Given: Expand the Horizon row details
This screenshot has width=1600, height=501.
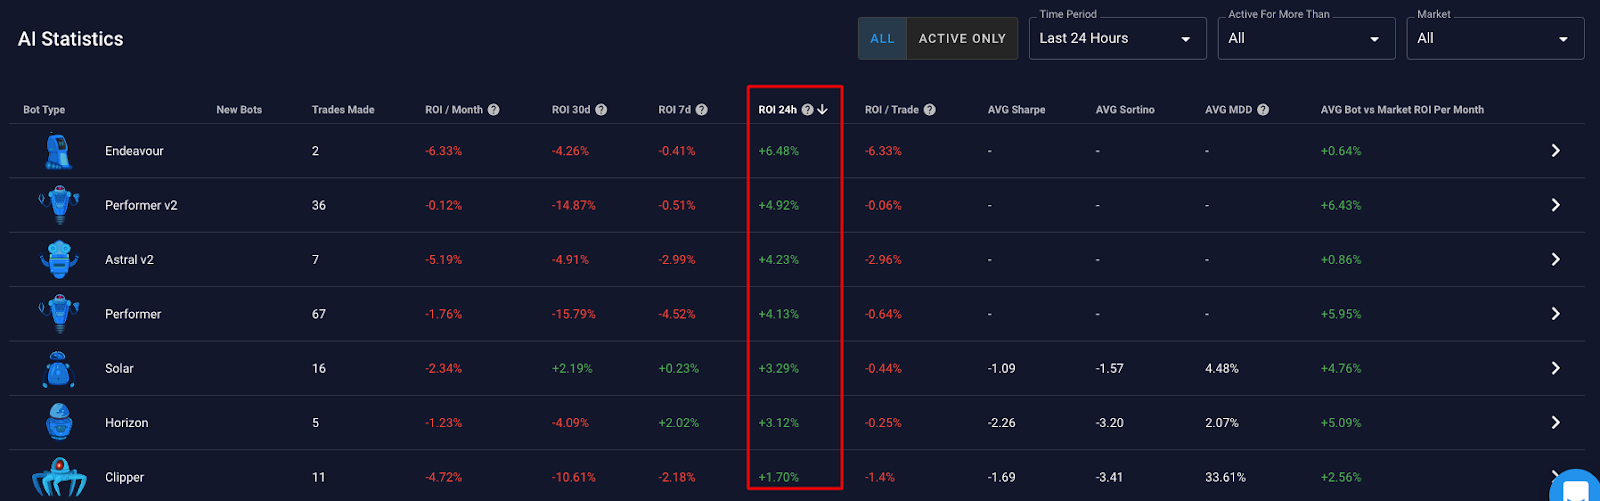Looking at the screenshot, I should click(1555, 422).
